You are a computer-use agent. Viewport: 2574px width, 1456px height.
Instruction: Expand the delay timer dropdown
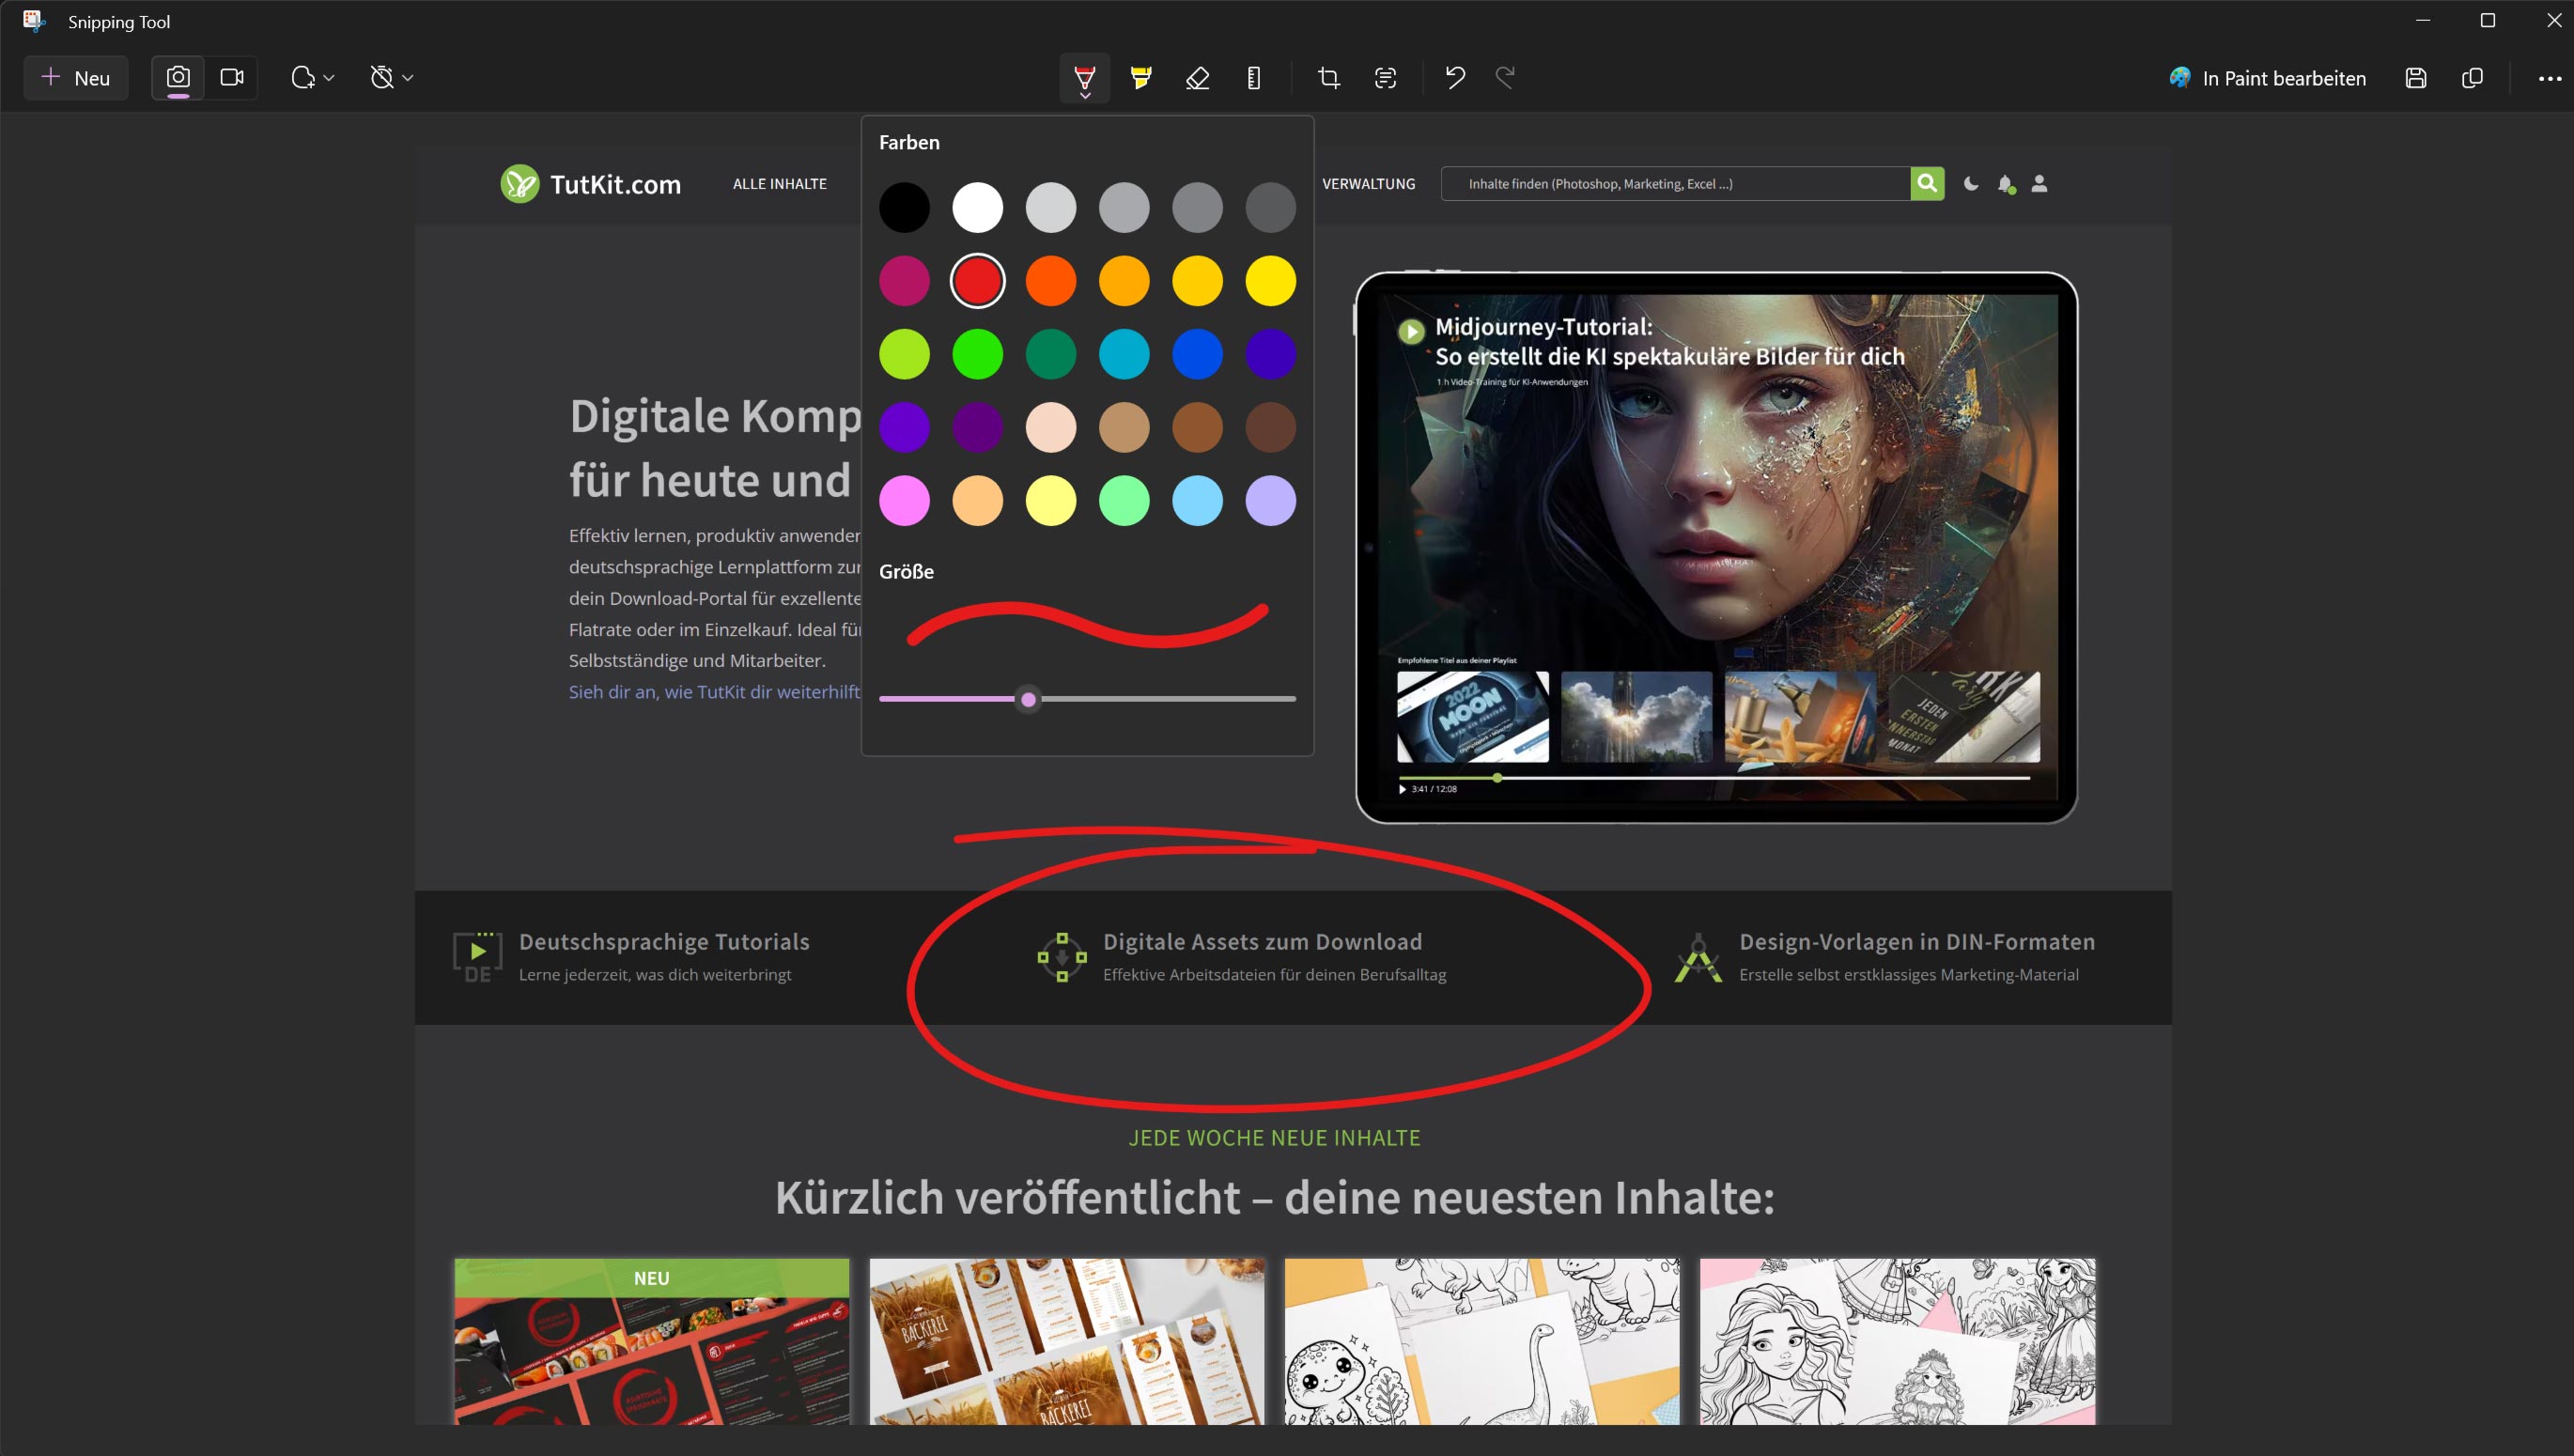coord(391,78)
